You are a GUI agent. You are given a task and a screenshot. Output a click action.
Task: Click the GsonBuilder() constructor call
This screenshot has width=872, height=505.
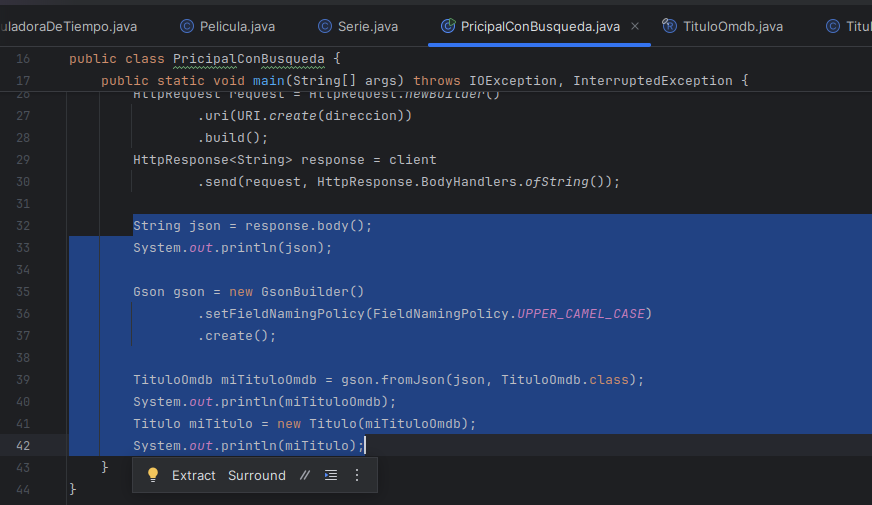point(313,291)
